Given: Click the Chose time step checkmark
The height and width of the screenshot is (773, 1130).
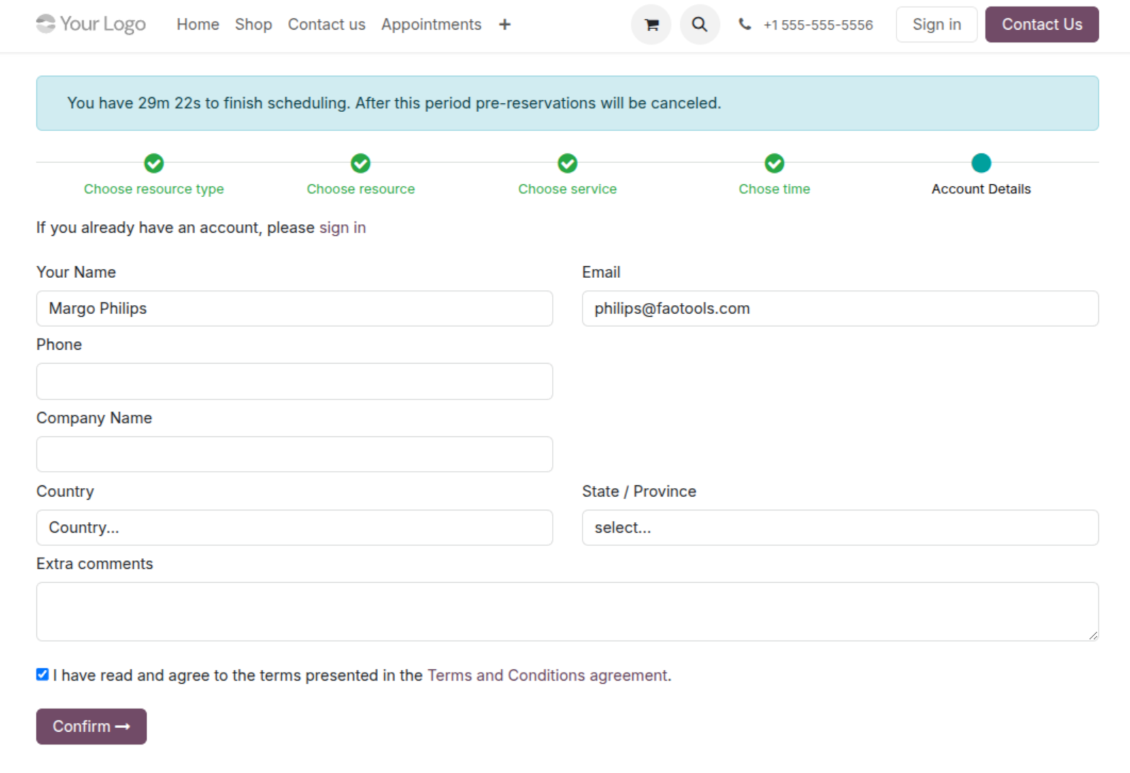Looking at the screenshot, I should [774, 163].
